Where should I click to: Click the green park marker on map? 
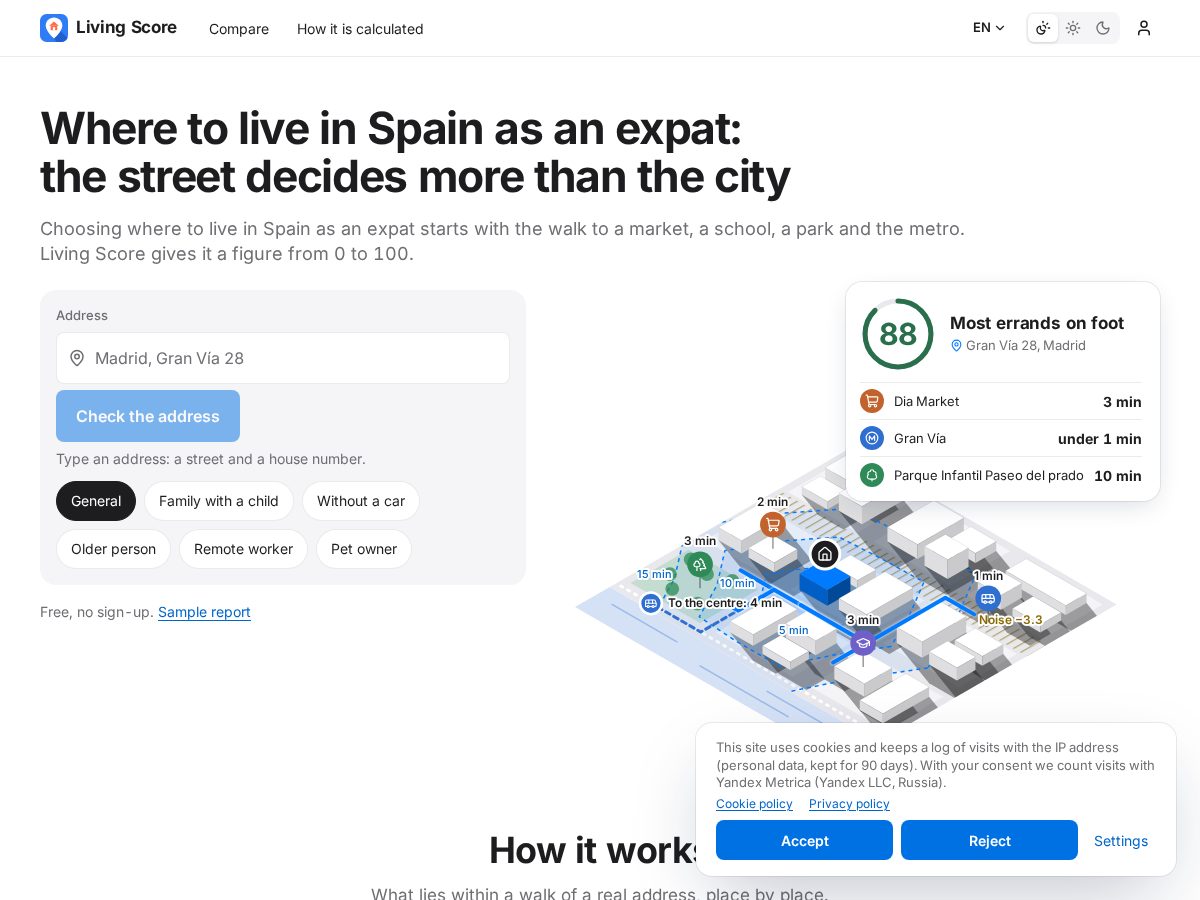click(x=700, y=565)
